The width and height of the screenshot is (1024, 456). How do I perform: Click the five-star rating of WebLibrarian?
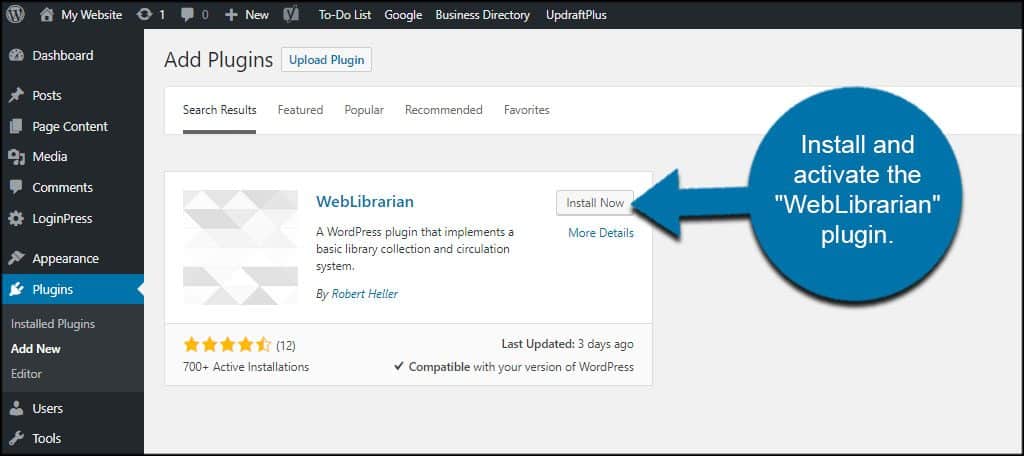[x=227, y=344]
